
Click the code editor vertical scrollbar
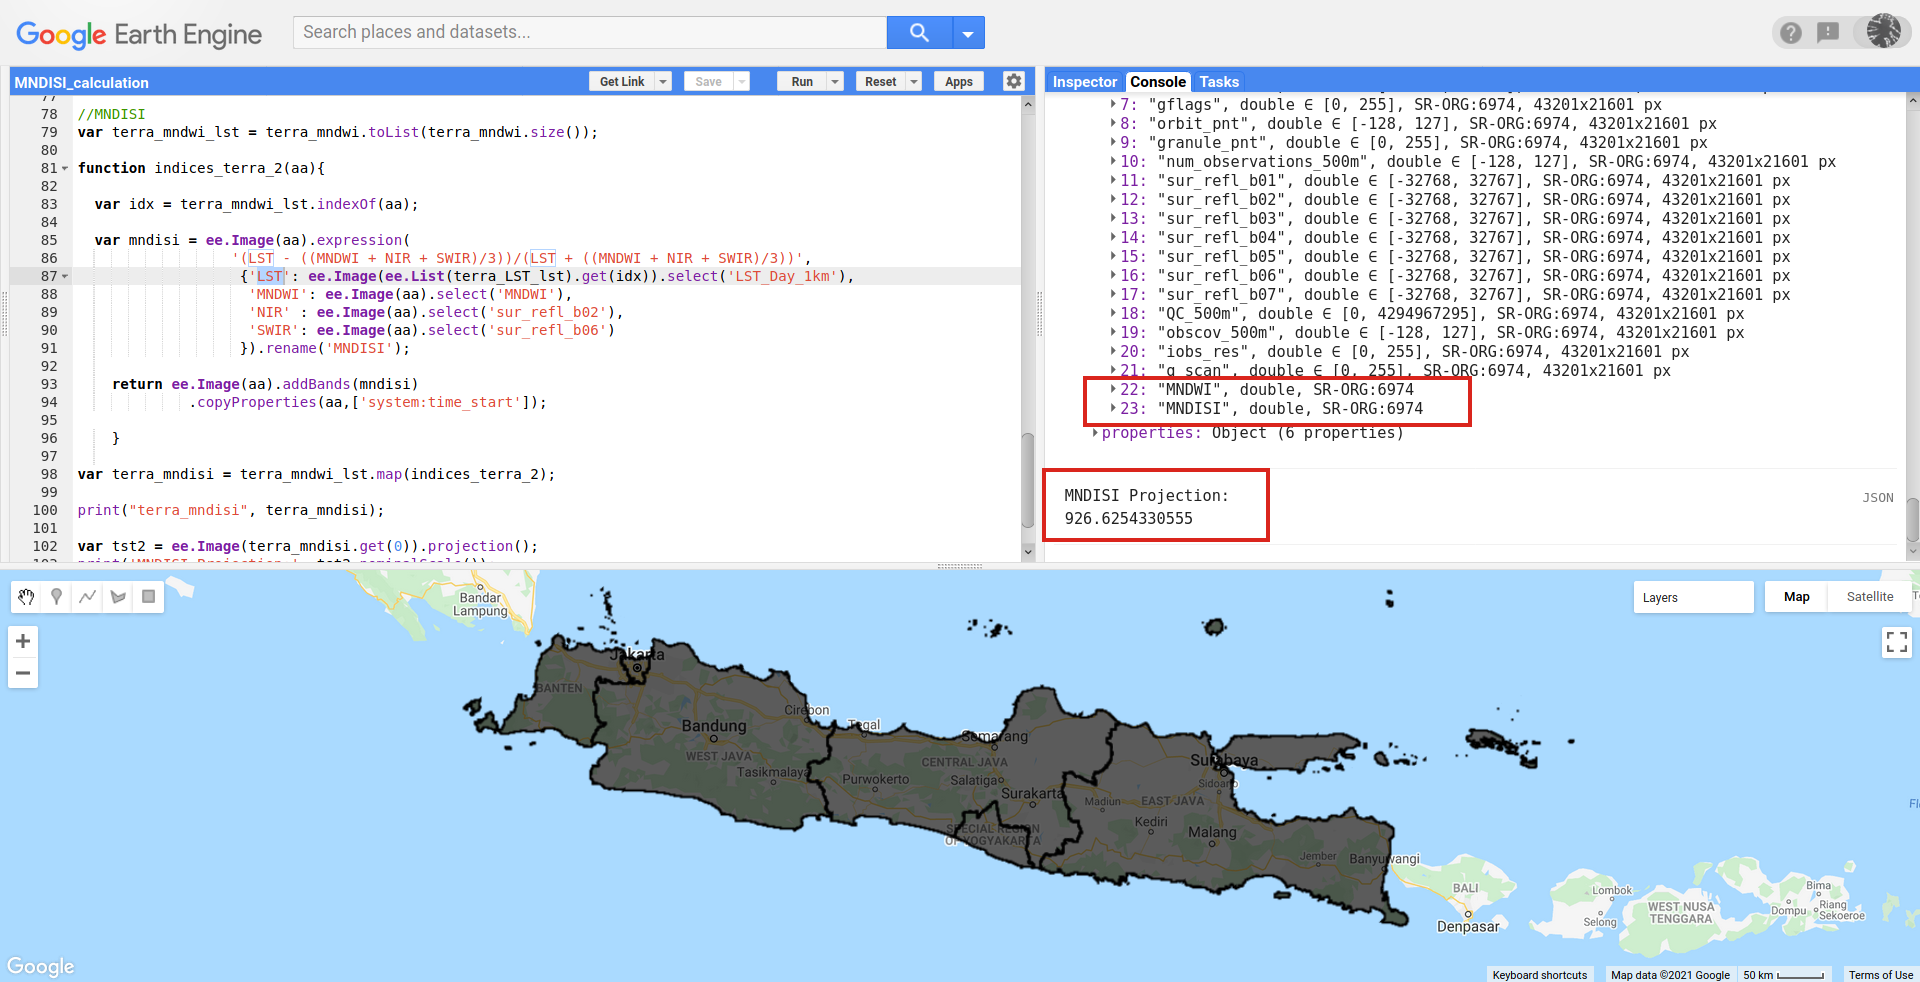tap(1027, 480)
